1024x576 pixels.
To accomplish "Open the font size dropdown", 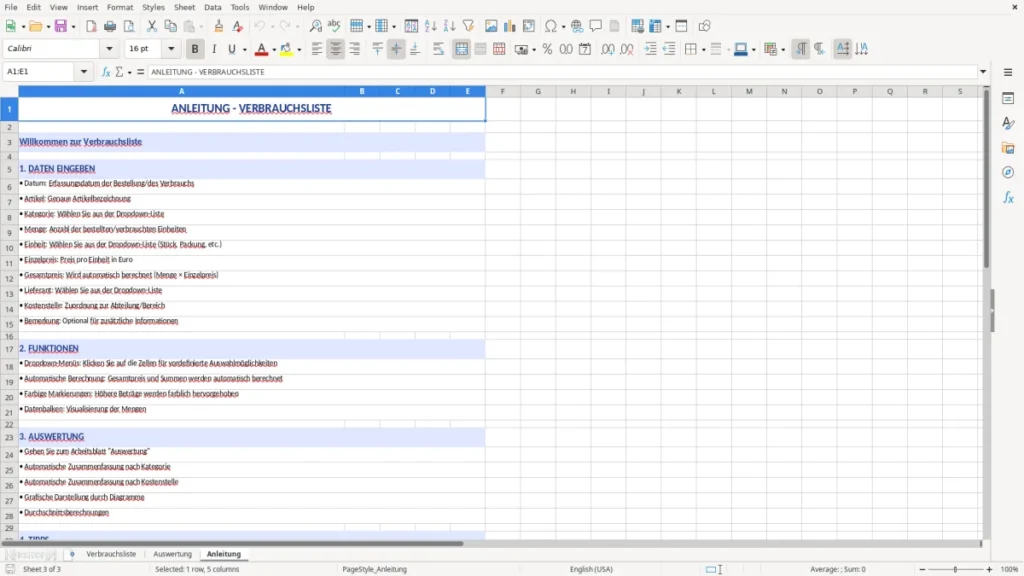I will [x=171, y=49].
